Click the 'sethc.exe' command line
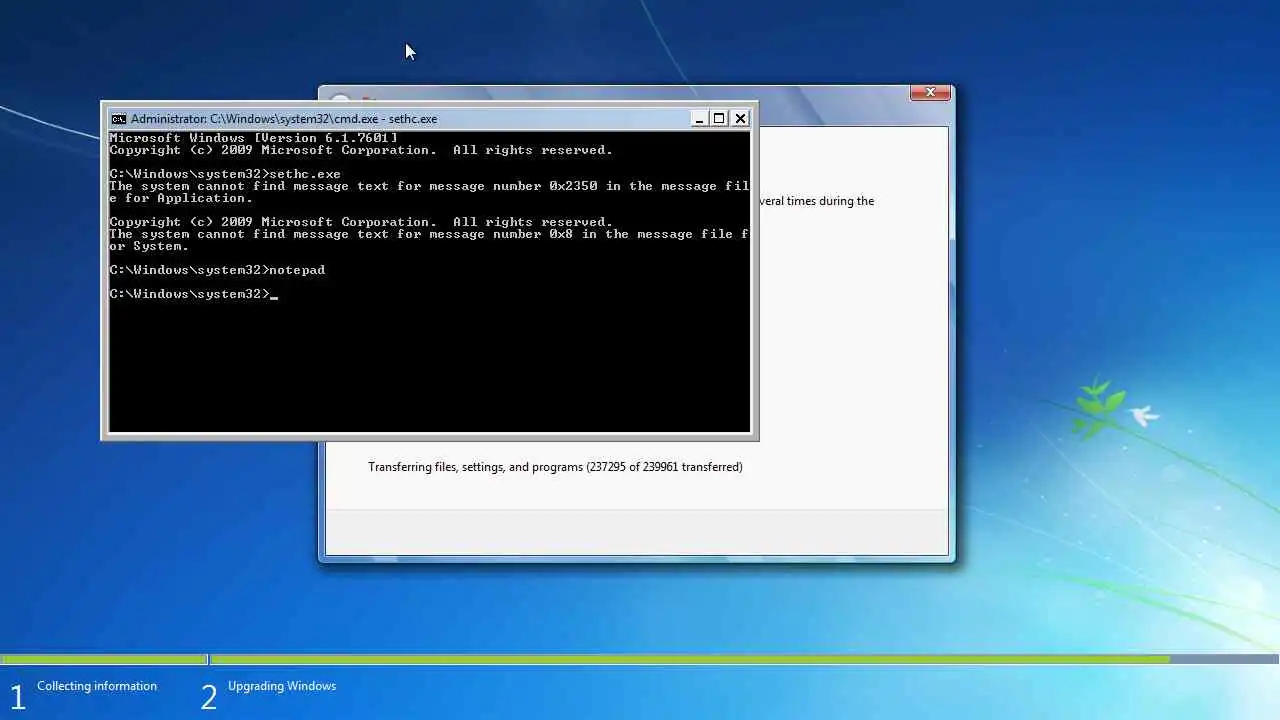Image resolution: width=1280 pixels, height=720 pixels. (x=225, y=174)
